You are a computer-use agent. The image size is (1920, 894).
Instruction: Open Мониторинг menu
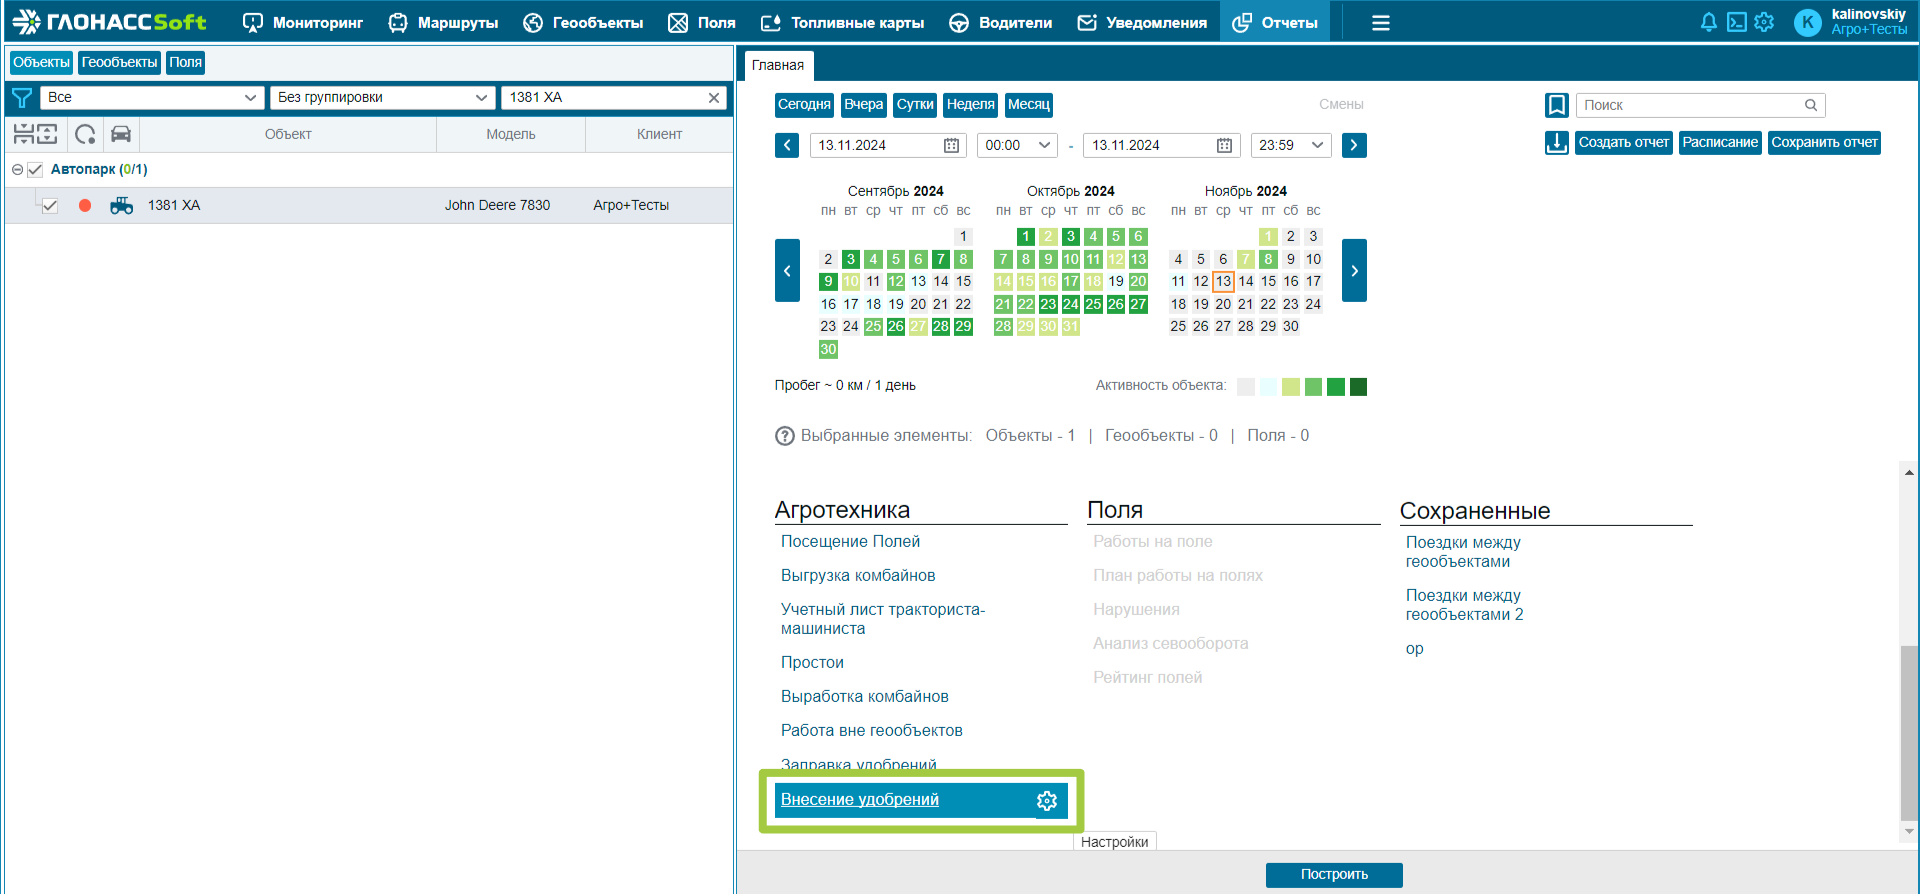(x=303, y=22)
